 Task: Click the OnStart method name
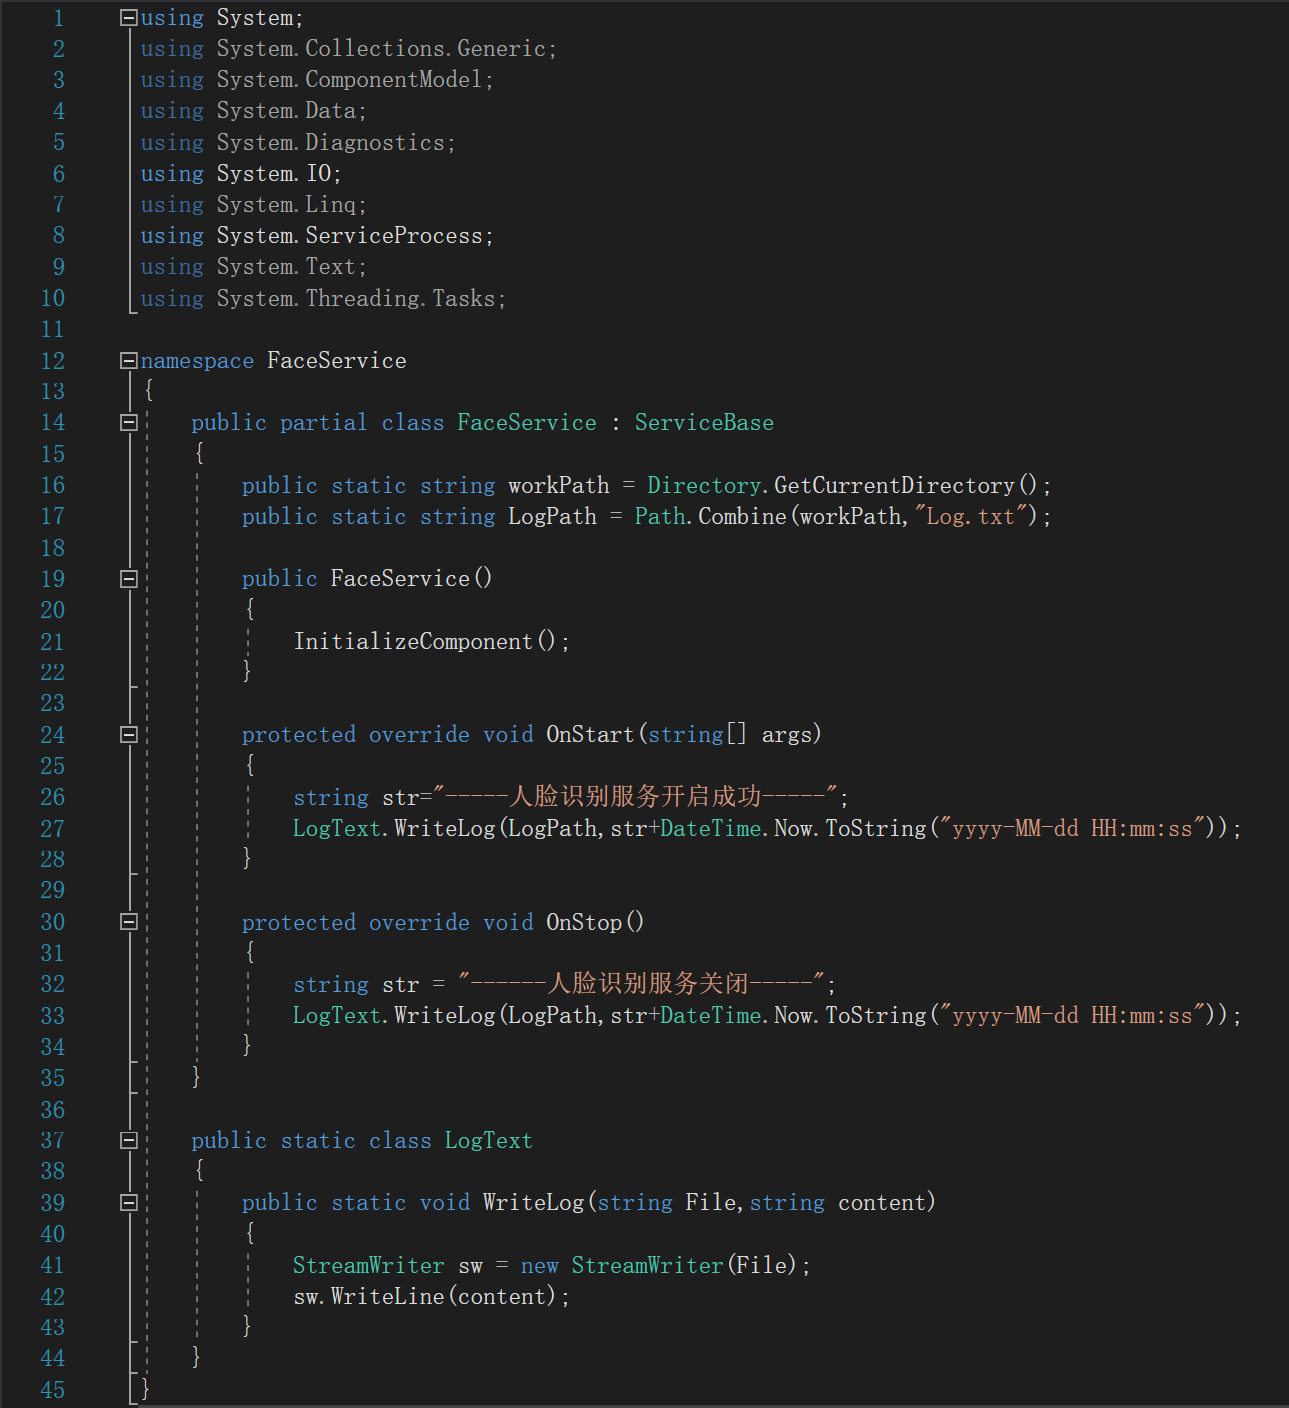coord(590,734)
